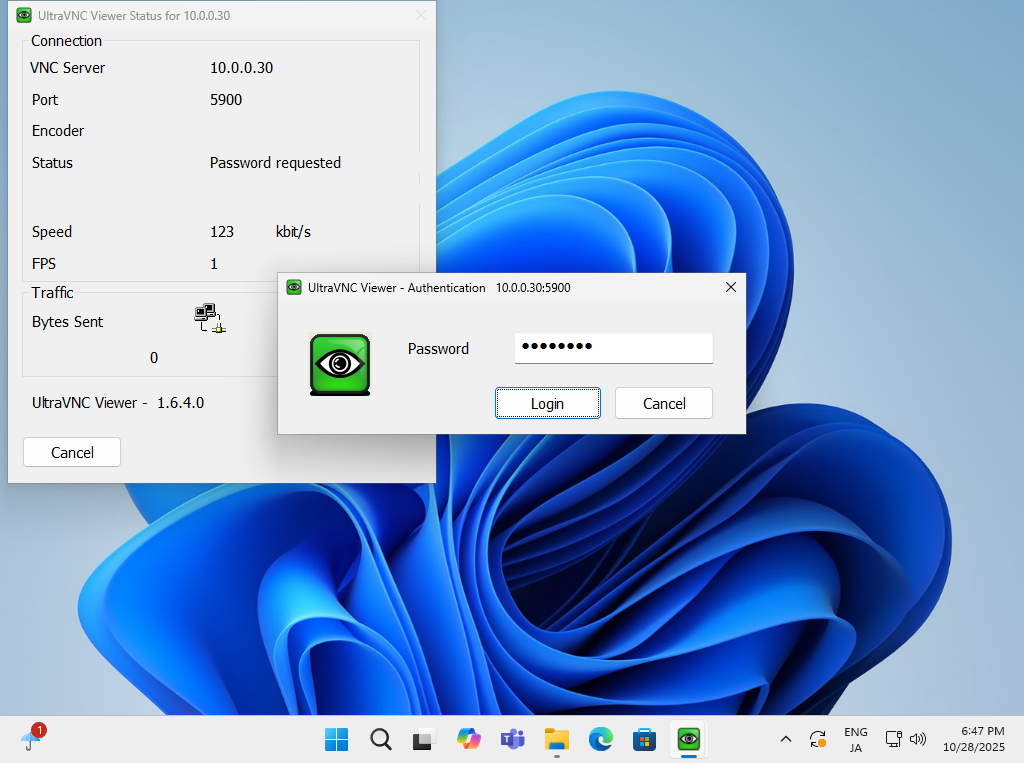Switch the ENG JA input language

click(x=855, y=739)
